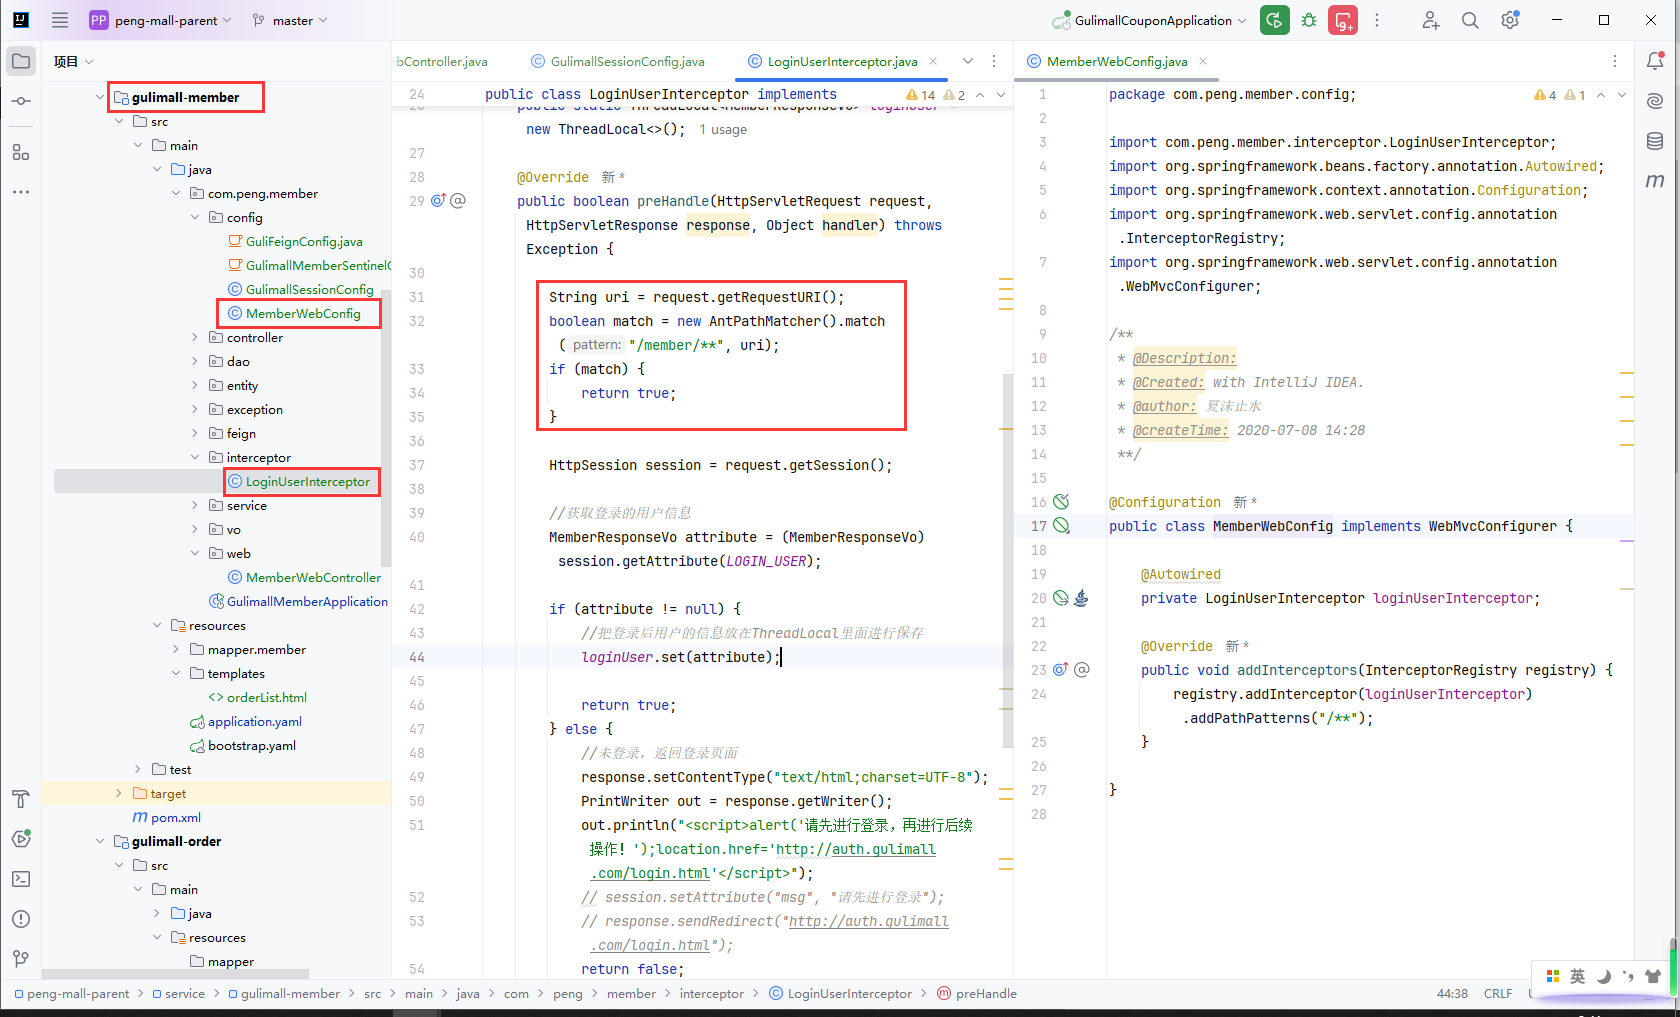
Task: Collapse the interceptor package
Action: [x=195, y=457]
